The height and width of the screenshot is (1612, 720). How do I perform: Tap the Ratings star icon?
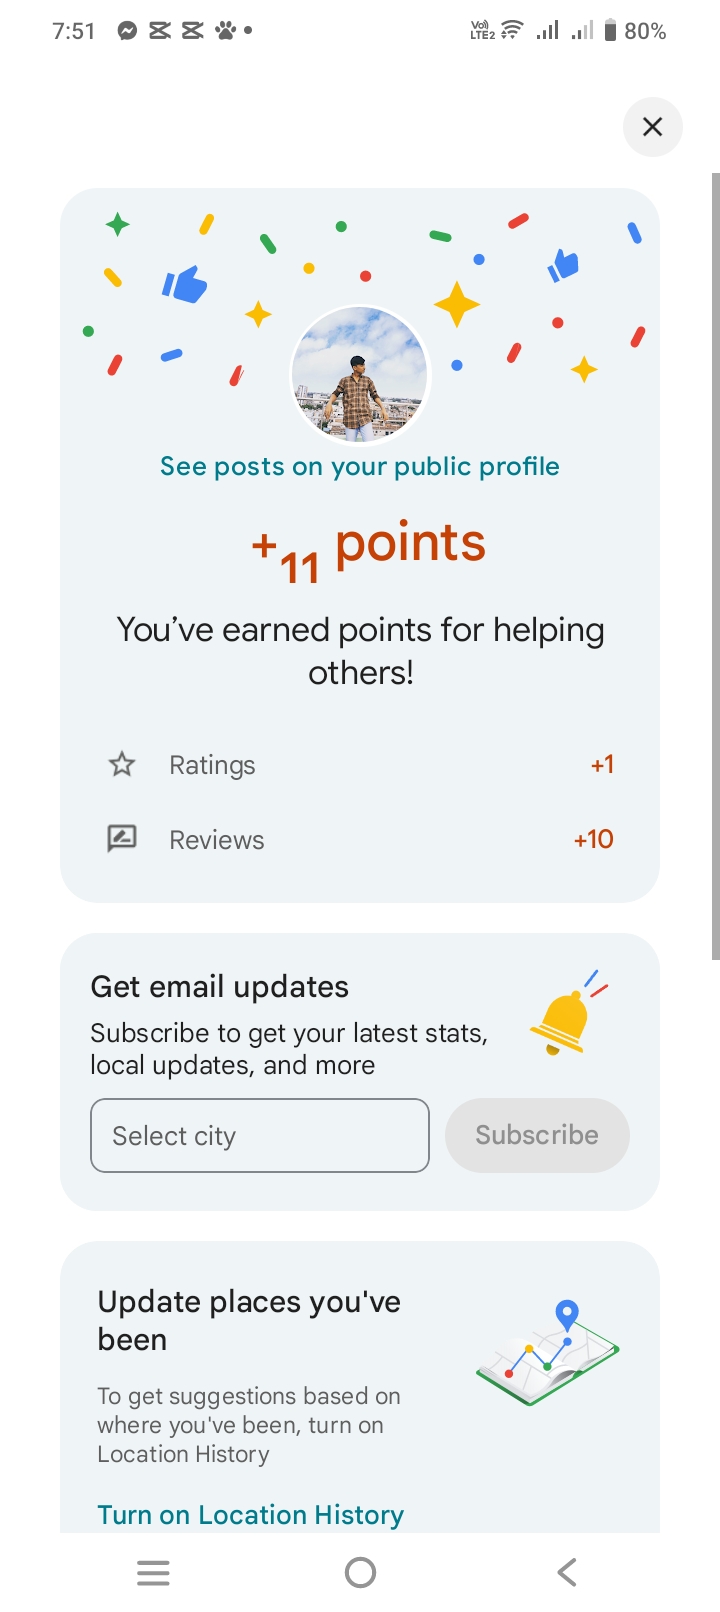tap(122, 765)
